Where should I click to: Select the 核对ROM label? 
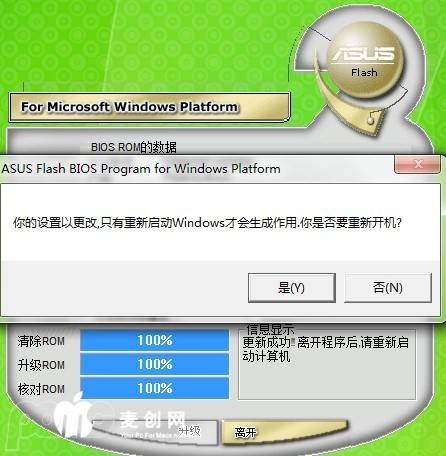(x=41, y=389)
